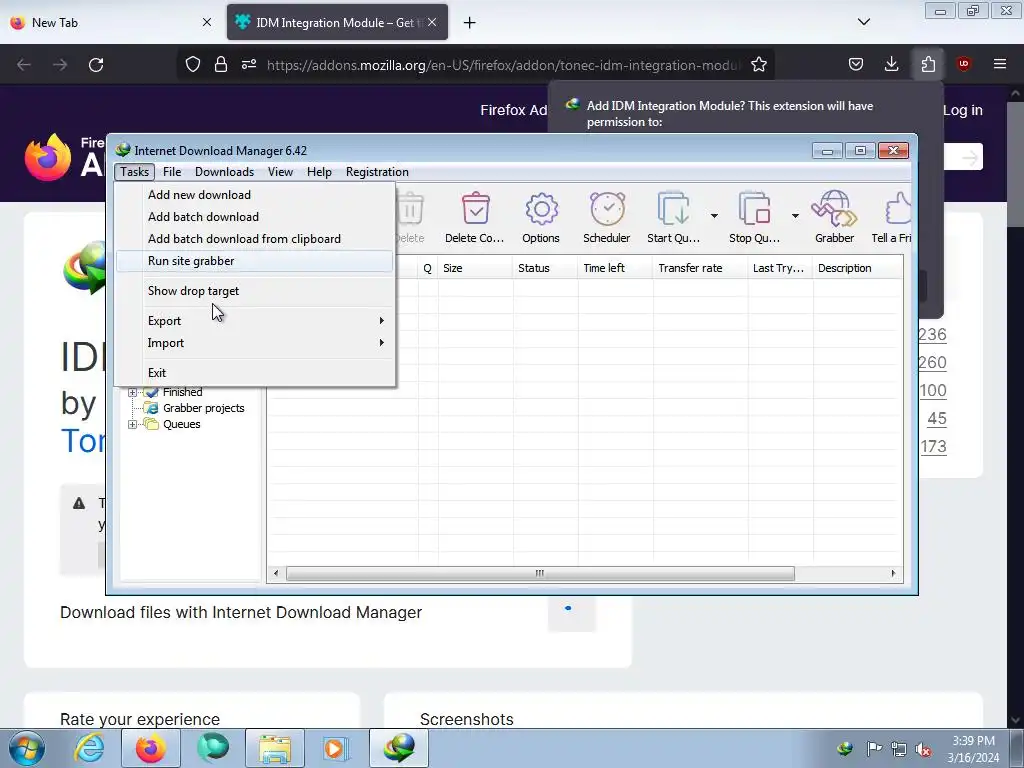This screenshot has width=1024, height=768.
Task: Launch Internet Explorer from taskbar
Action: pyautogui.click(x=88, y=748)
